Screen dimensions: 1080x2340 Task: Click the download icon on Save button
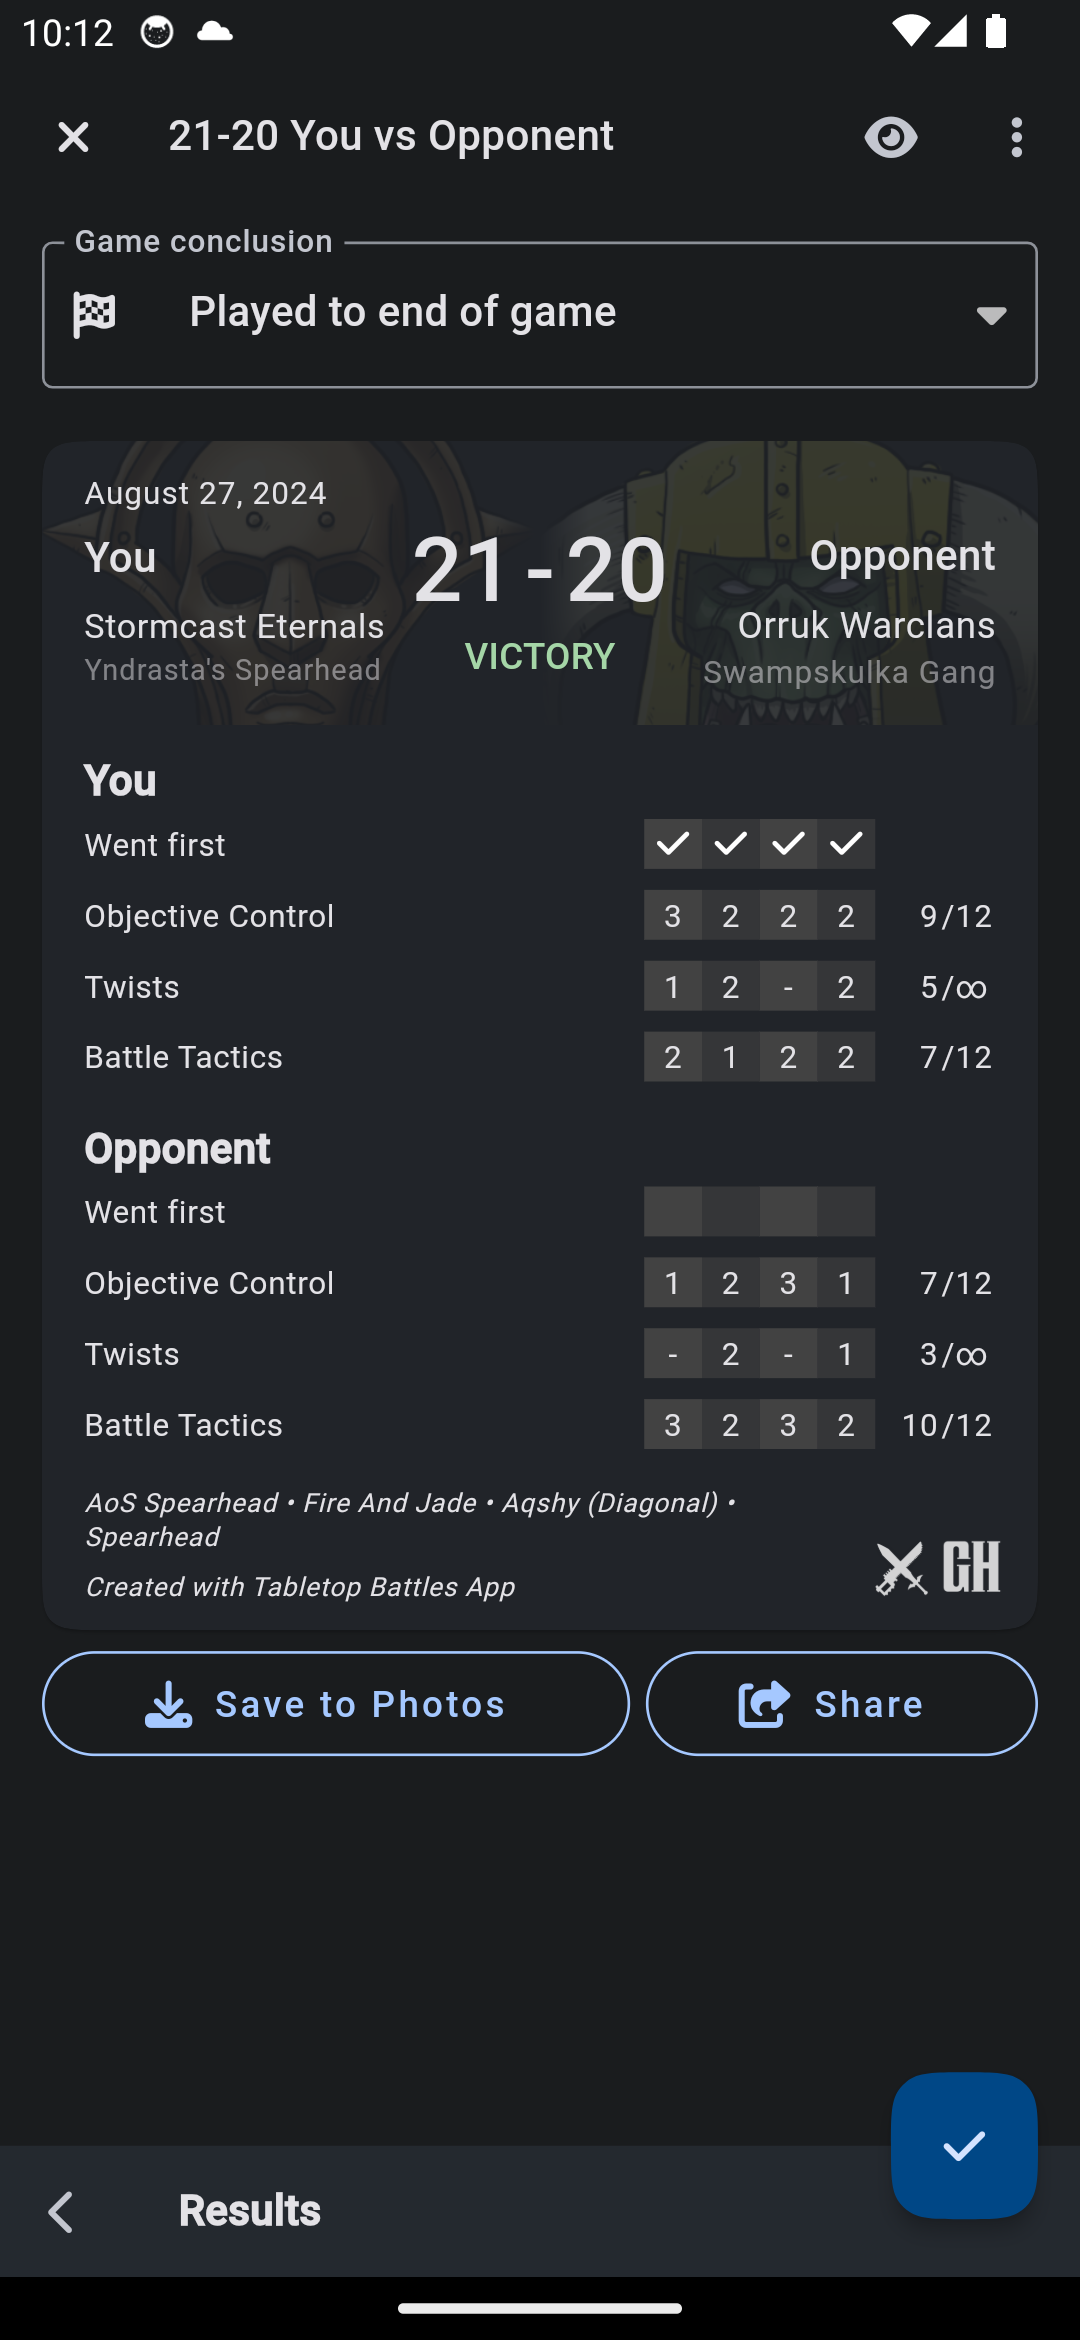168,1703
